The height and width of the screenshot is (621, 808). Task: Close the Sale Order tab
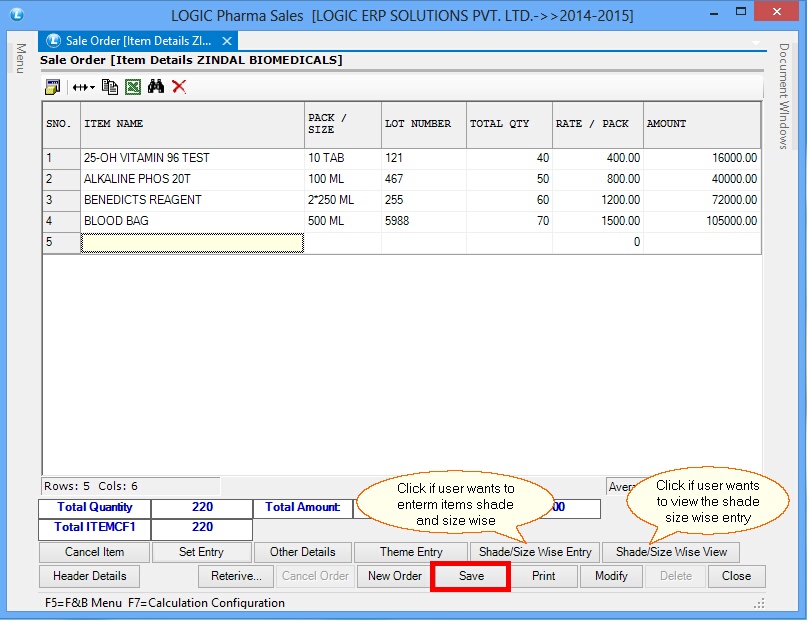point(227,41)
